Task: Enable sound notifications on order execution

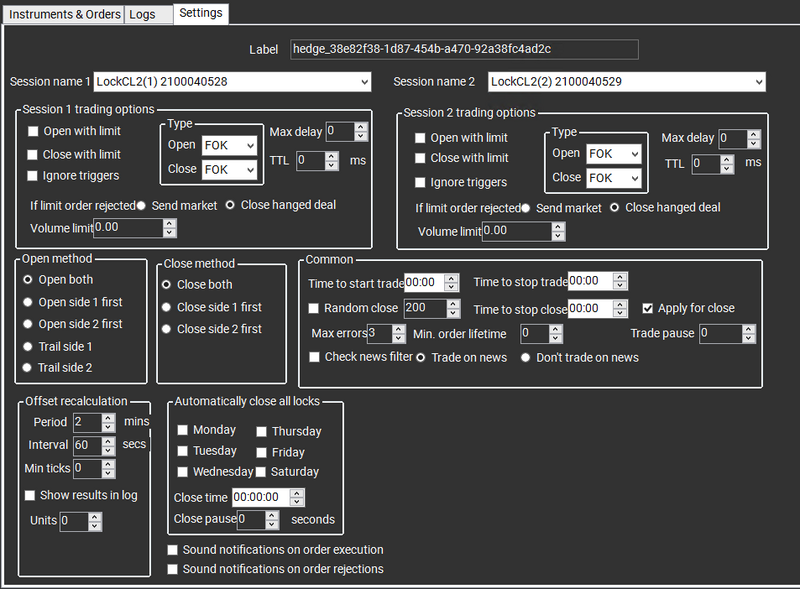Action: click(x=174, y=550)
